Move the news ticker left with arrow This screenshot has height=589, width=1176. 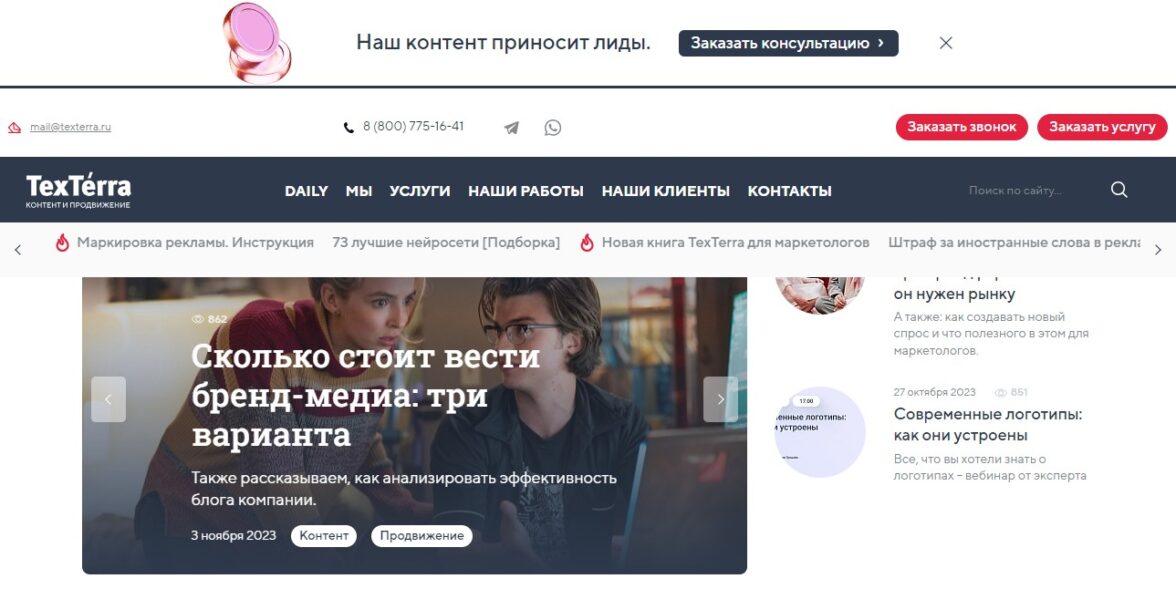coord(18,250)
